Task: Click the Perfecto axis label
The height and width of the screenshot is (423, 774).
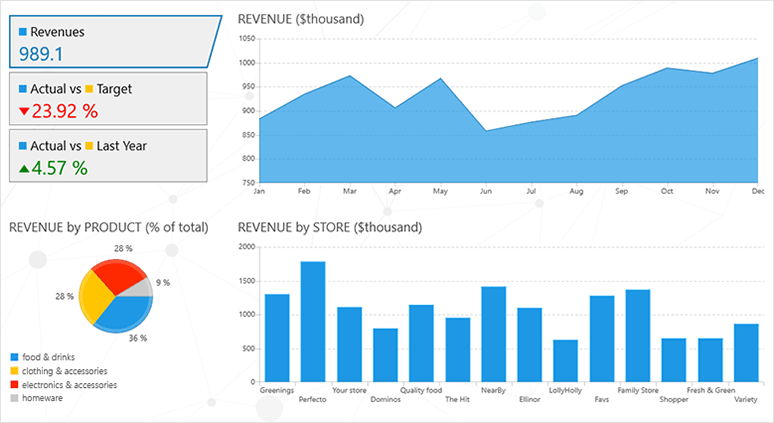Action: pos(313,399)
